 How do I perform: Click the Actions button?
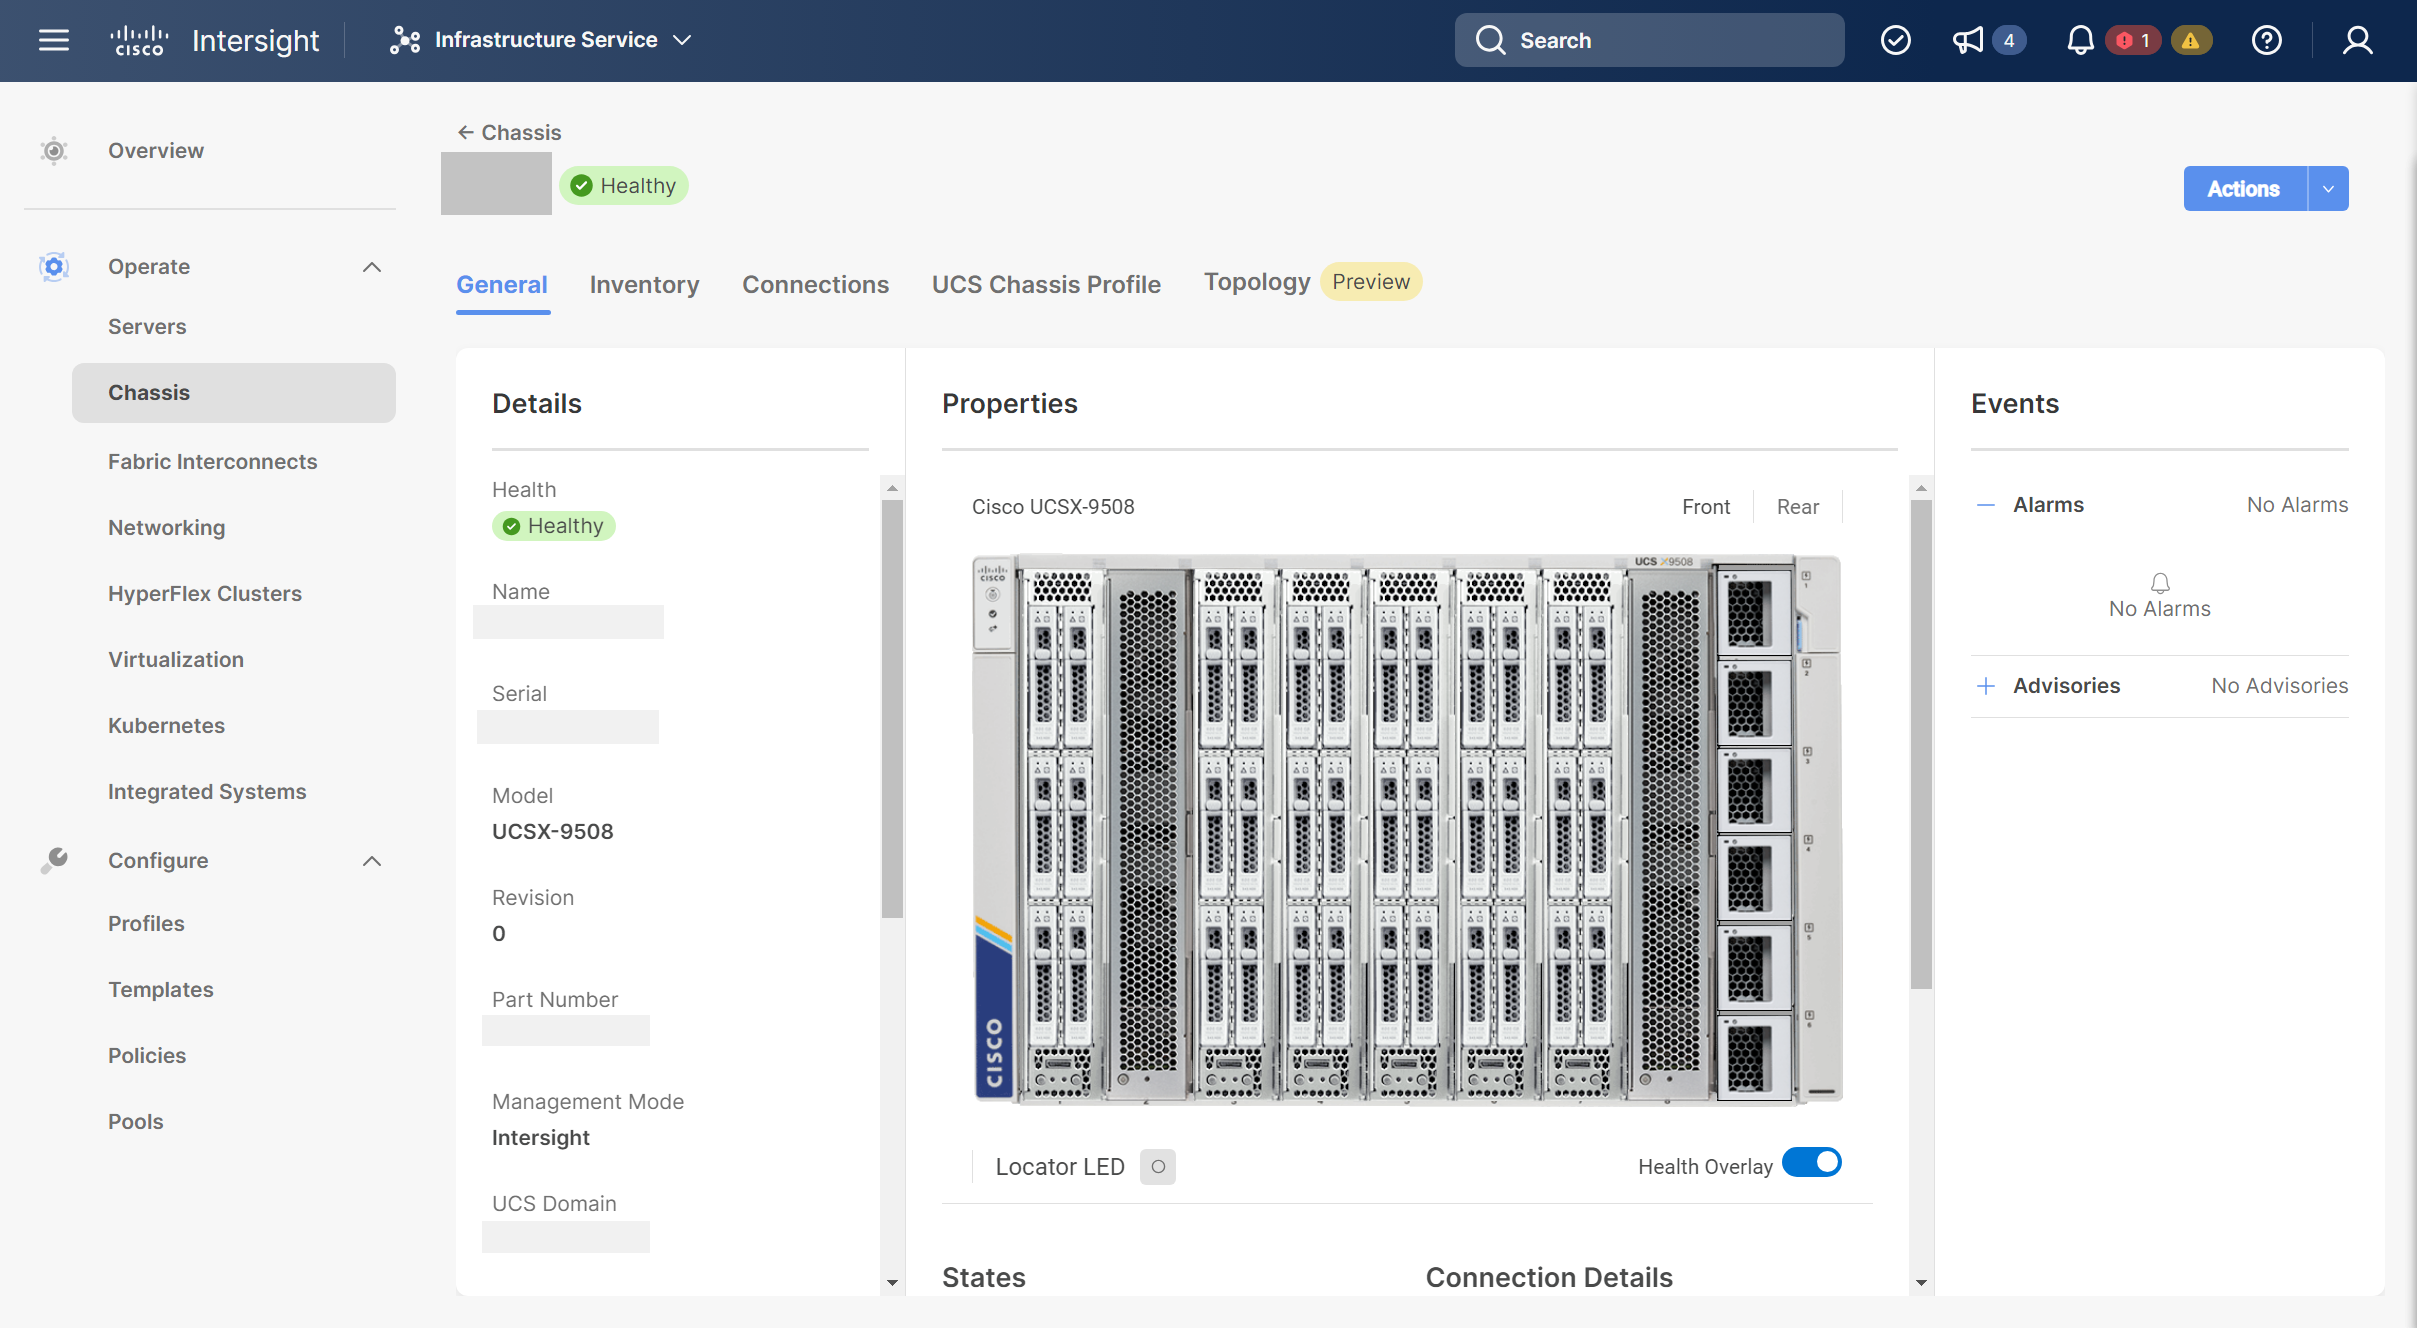click(2244, 189)
